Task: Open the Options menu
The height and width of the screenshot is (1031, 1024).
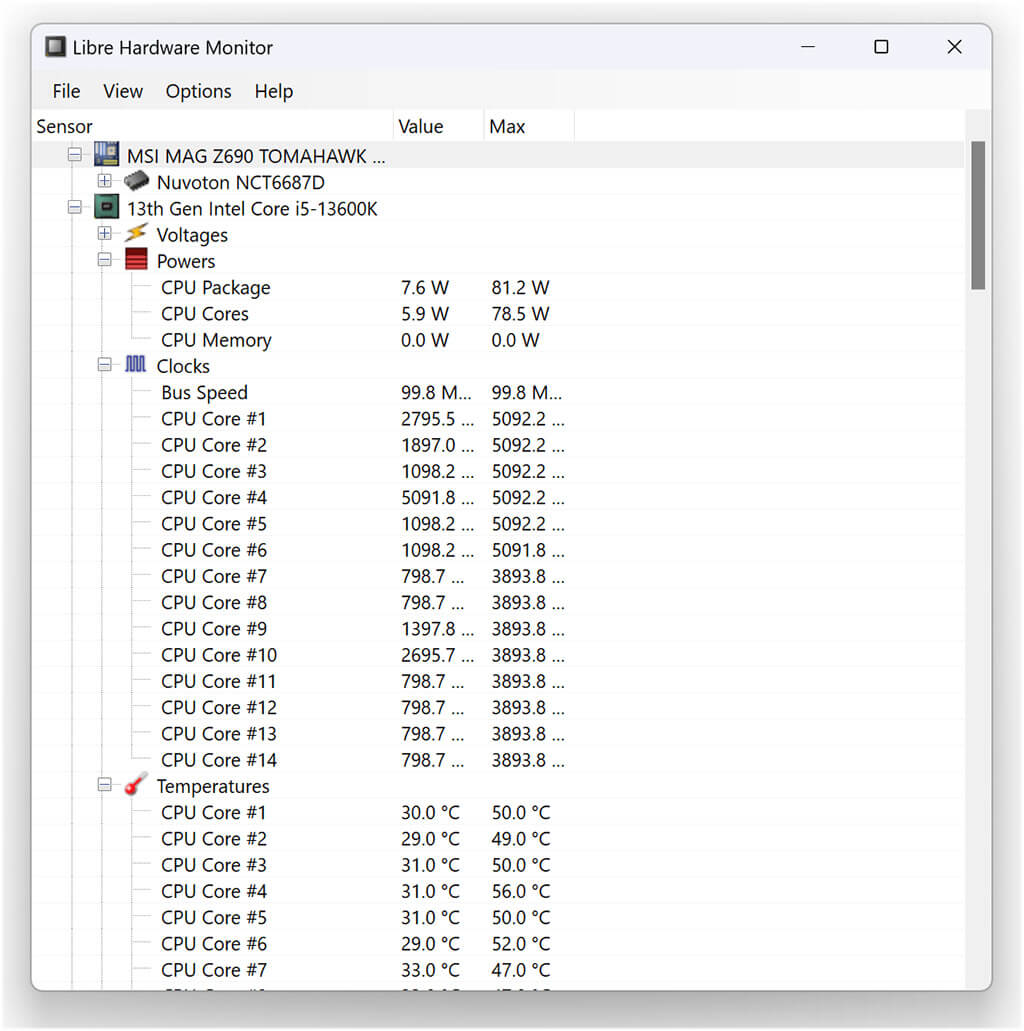Action: (198, 91)
